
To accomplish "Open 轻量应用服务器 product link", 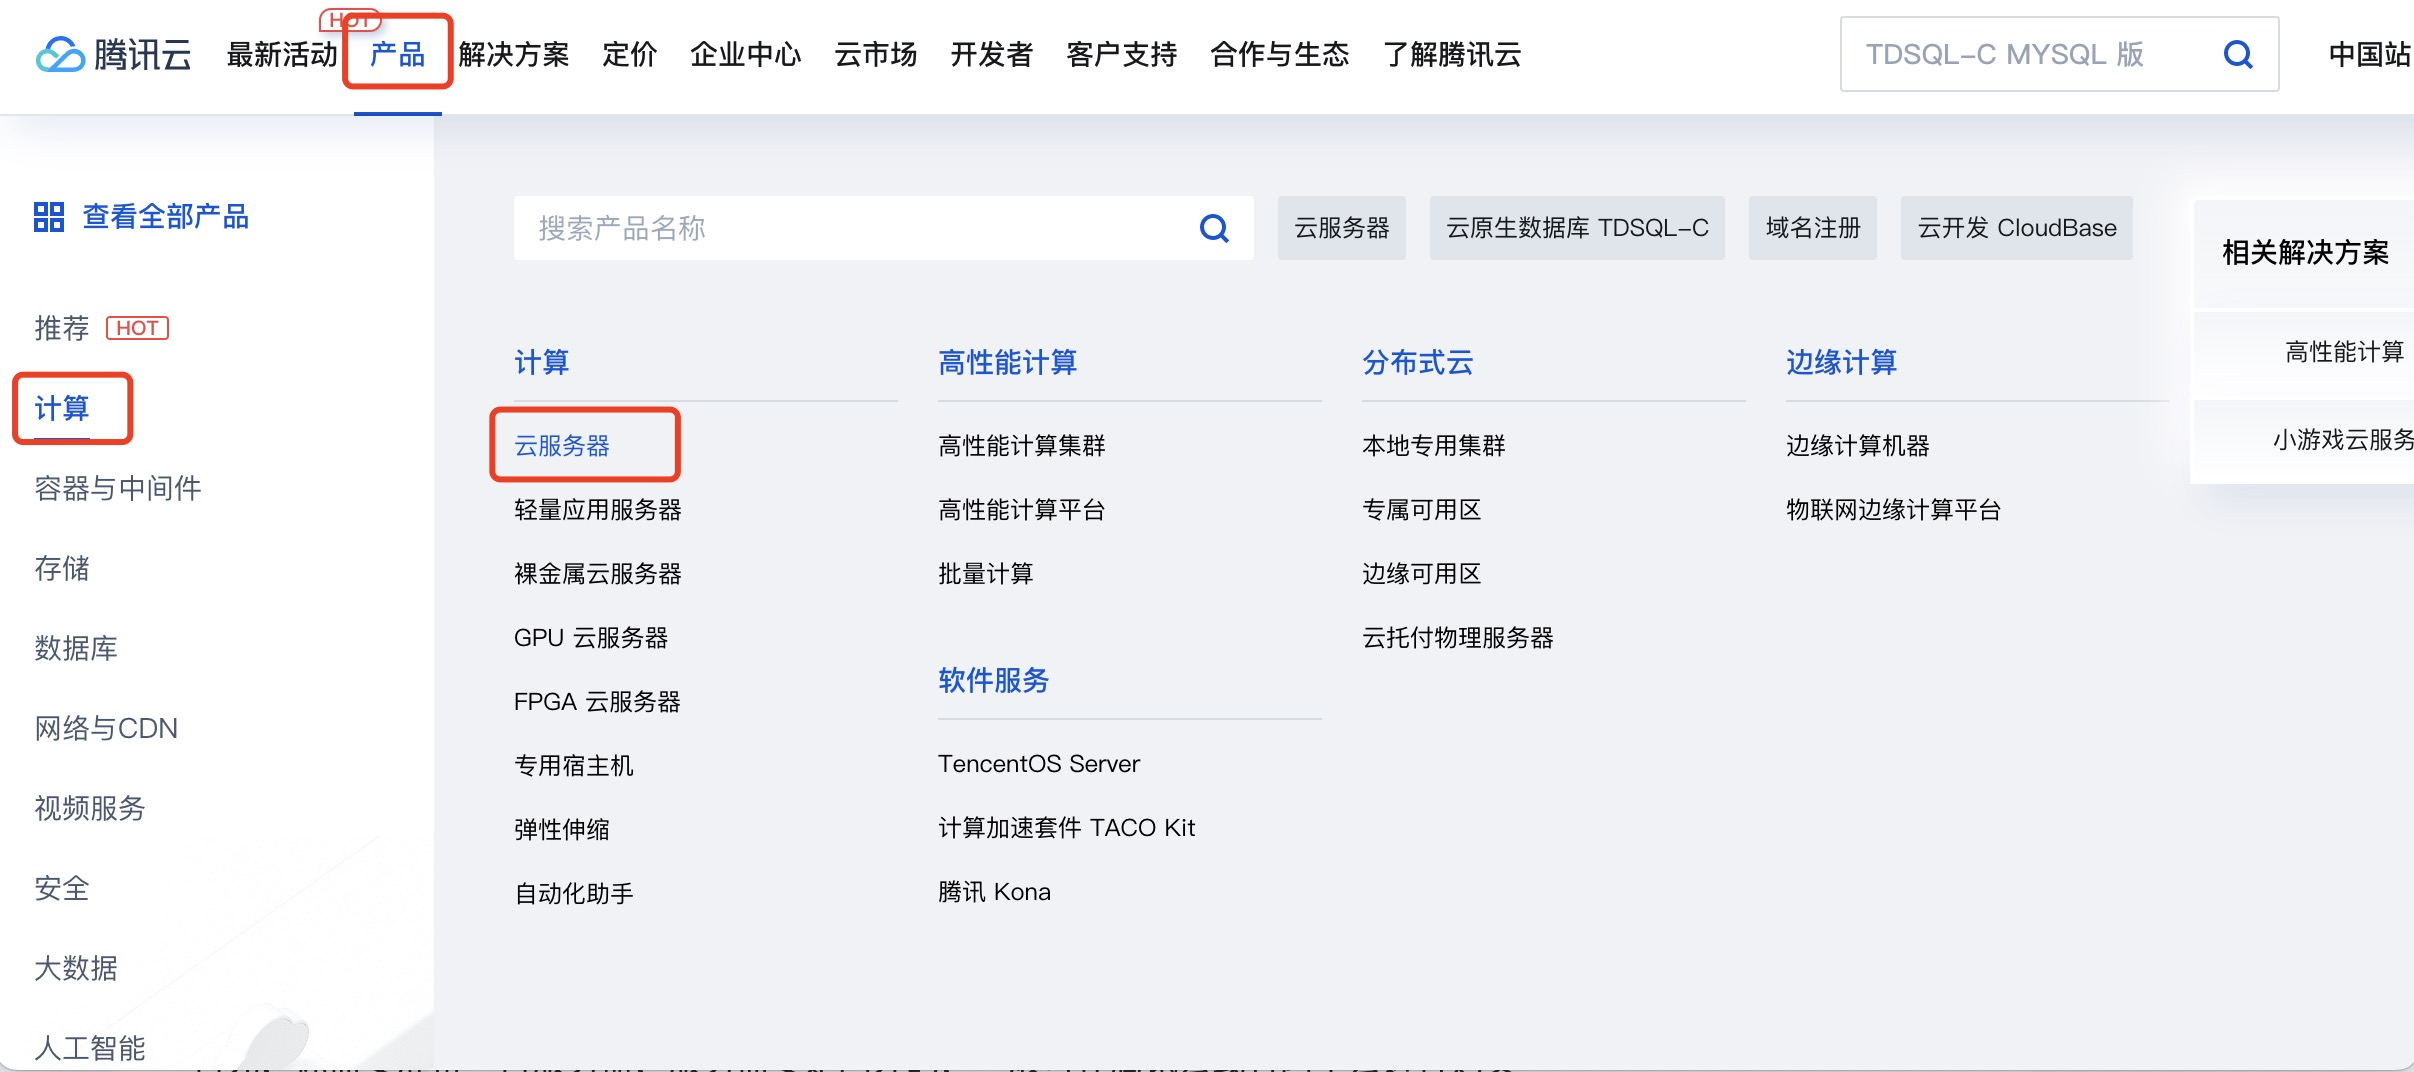I will pos(598,510).
